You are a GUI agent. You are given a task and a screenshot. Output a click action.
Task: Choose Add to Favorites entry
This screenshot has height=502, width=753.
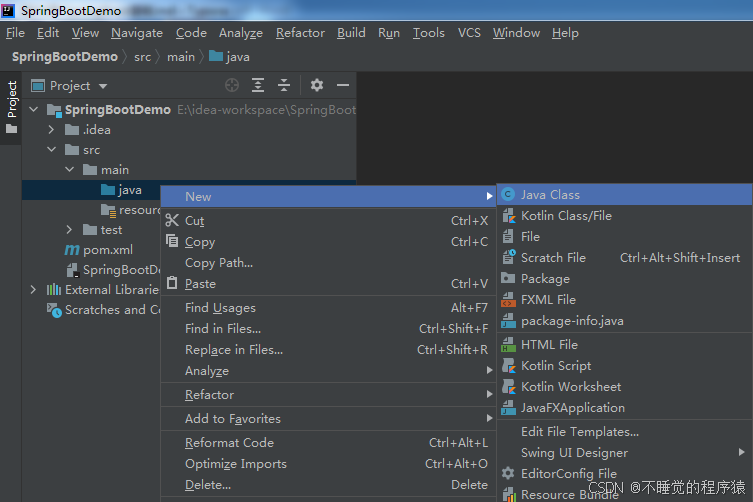pyautogui.click(x=328, y=418)
